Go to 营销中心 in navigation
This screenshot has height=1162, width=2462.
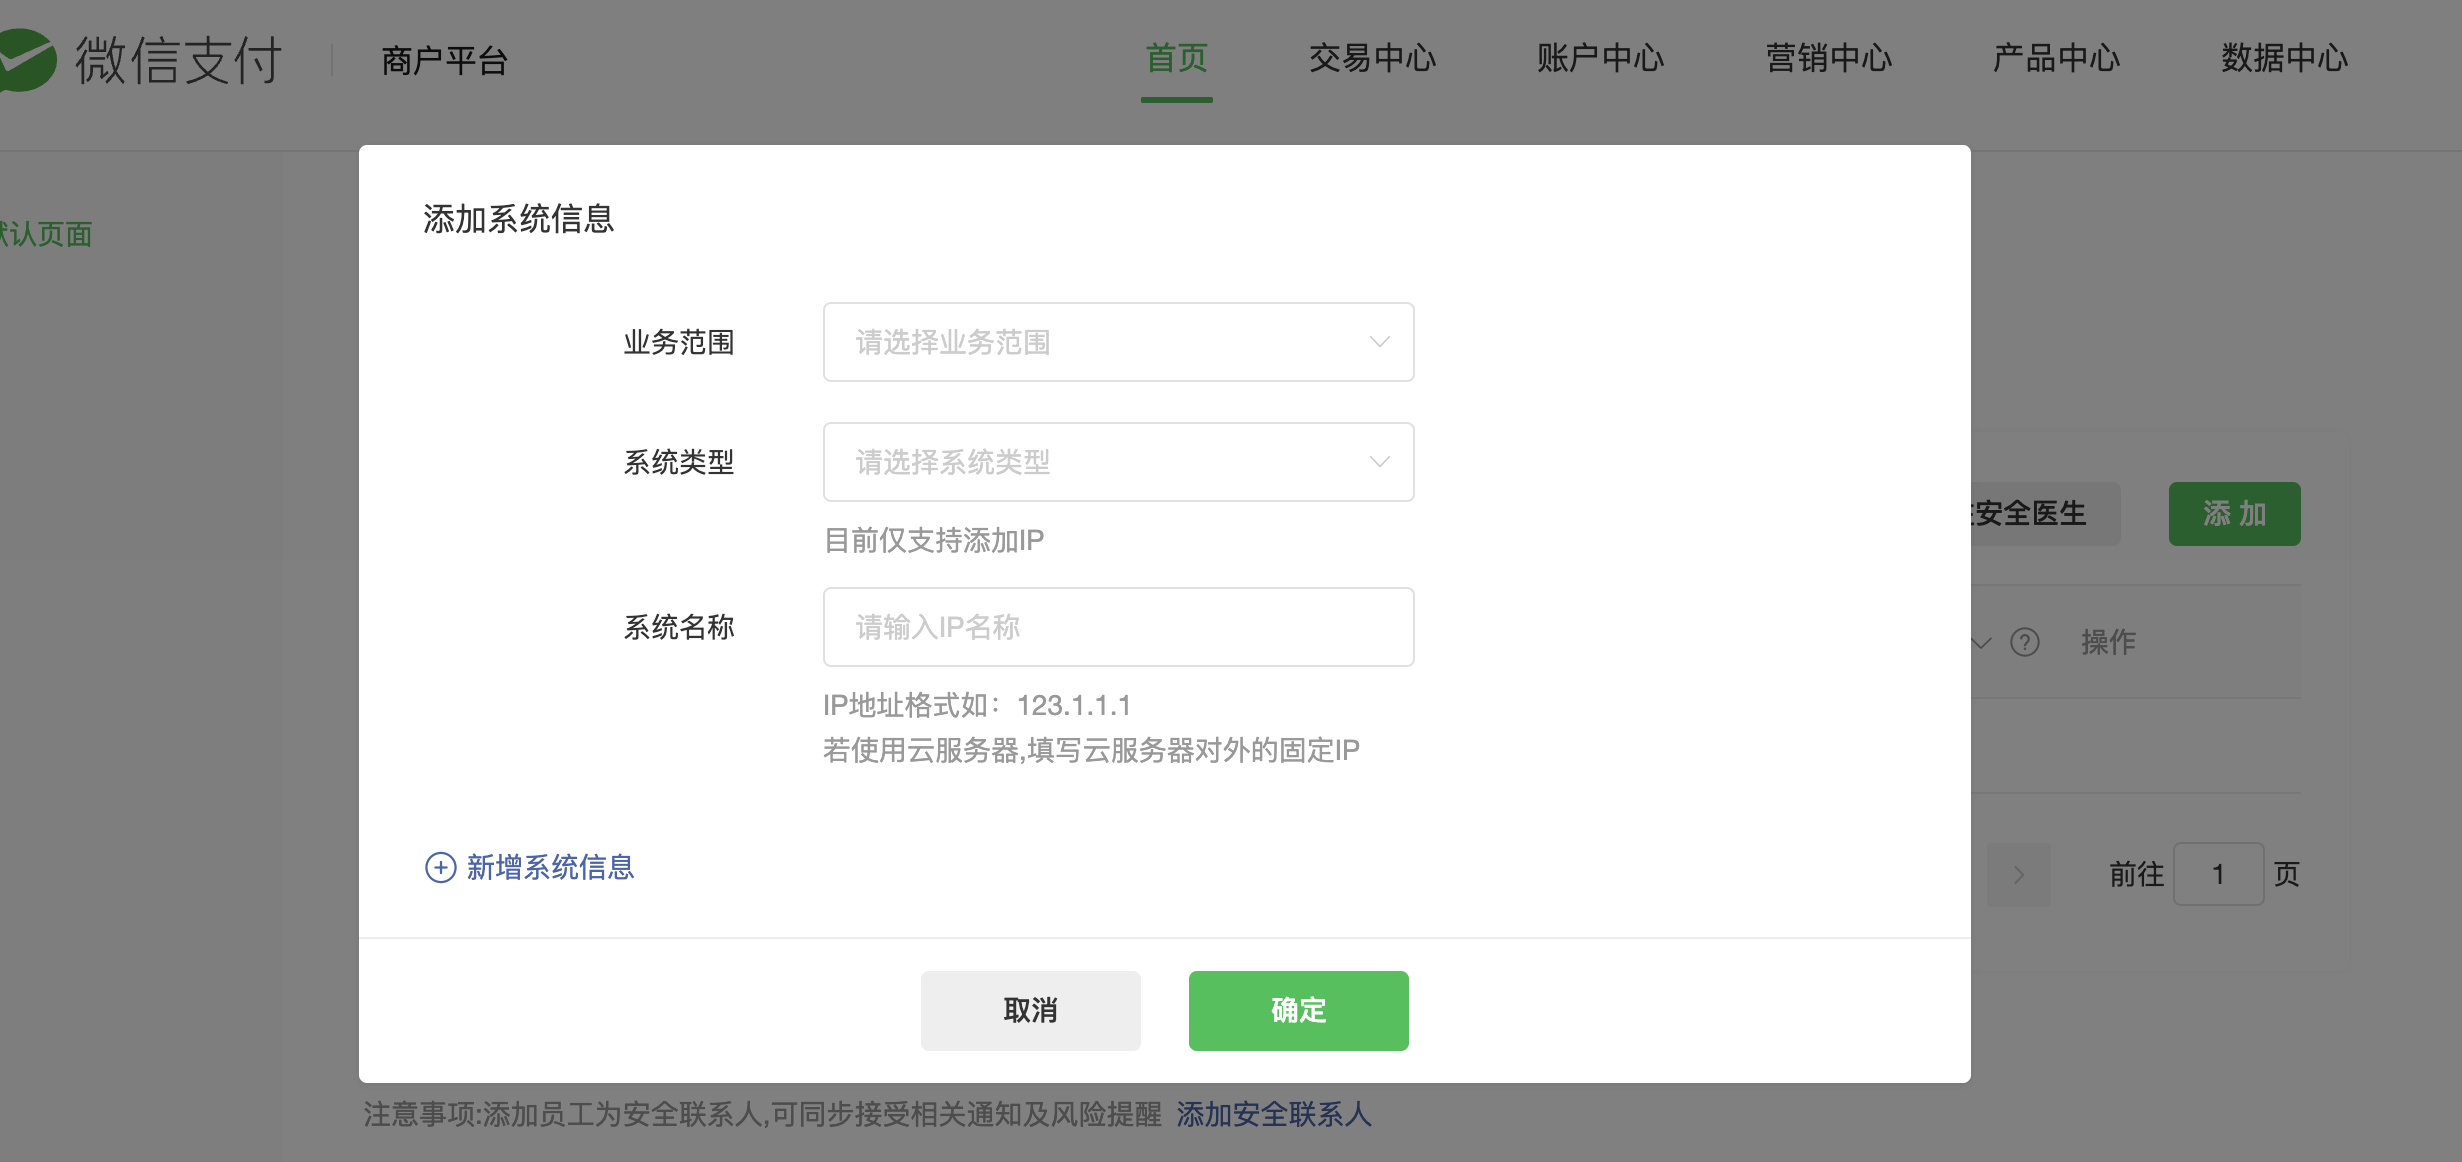tap(1828, 59)
